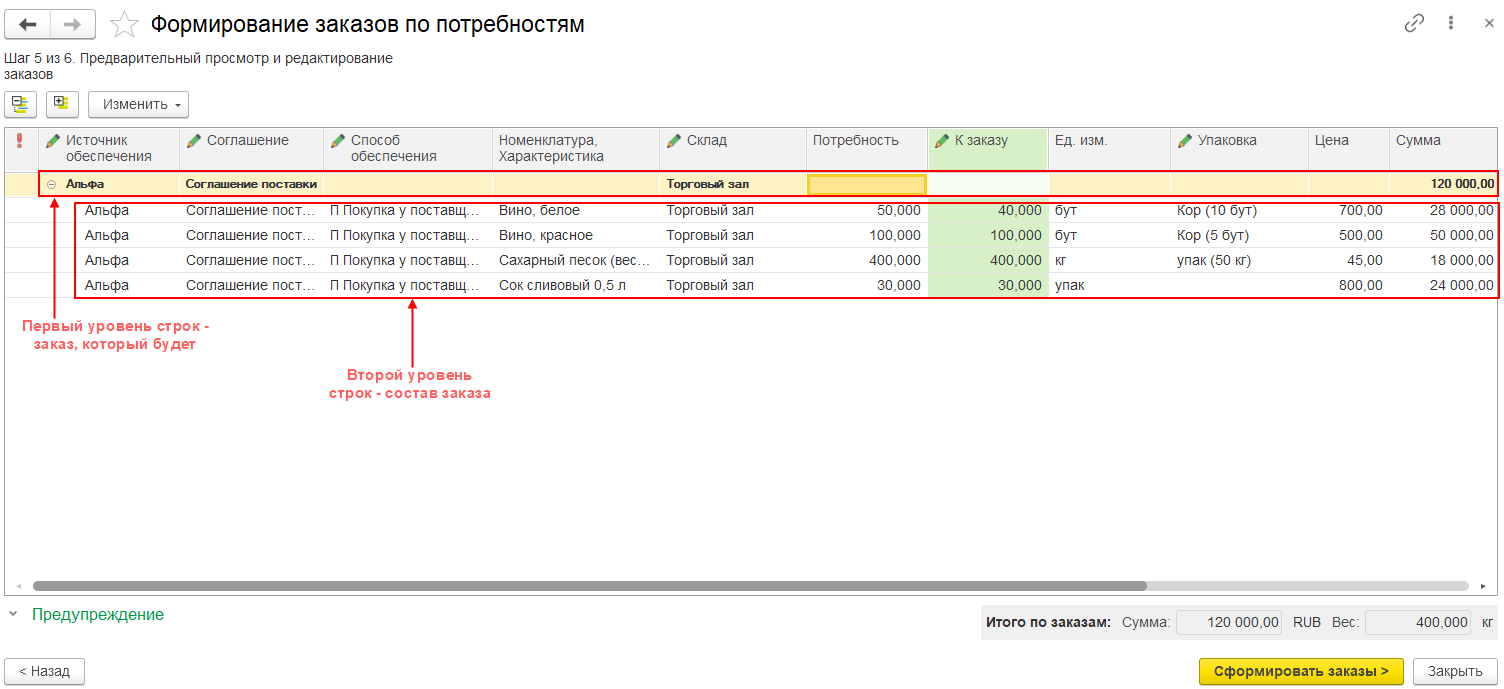Click the 120 000,00 total in the Альфа group row
This screenshot has height=689, width=1504.
click(1444, 184)
